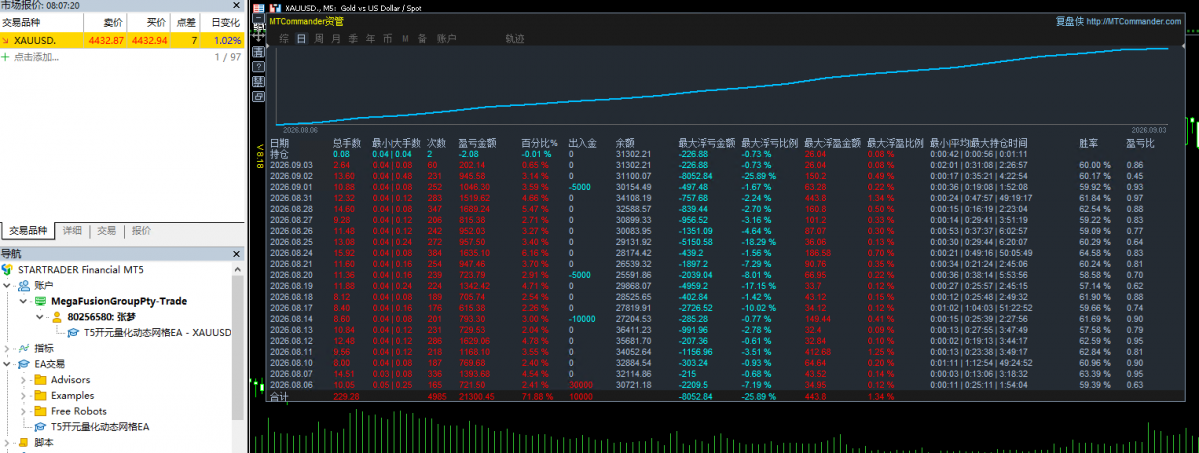Viewport: 1199px width, 453px height.
Task: Click the Examples folder icon
Action: [40, 396]
